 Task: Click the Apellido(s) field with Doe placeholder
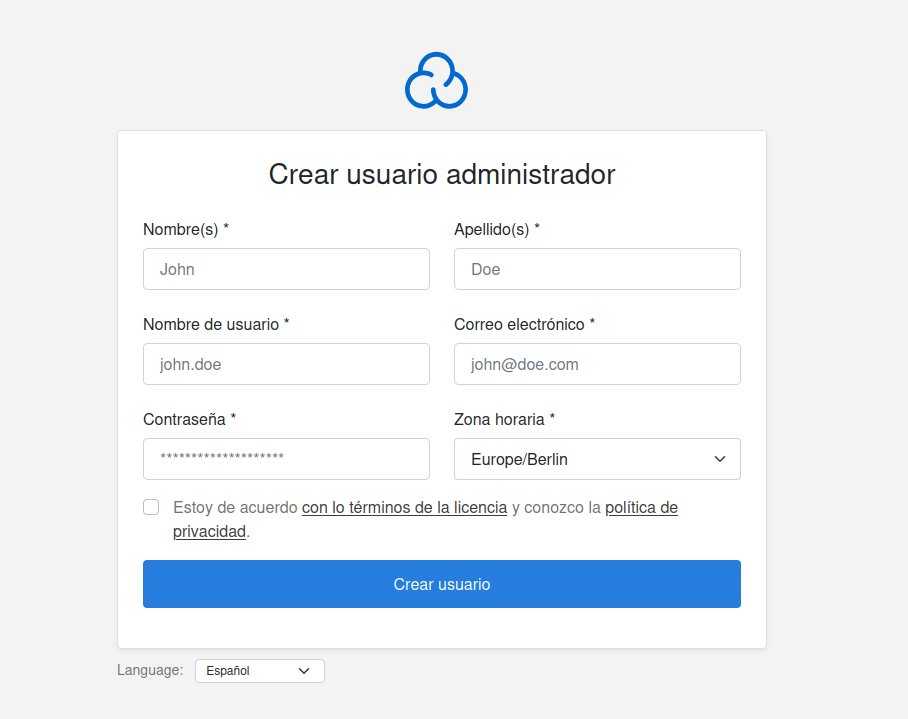click(x=596, y=269)
